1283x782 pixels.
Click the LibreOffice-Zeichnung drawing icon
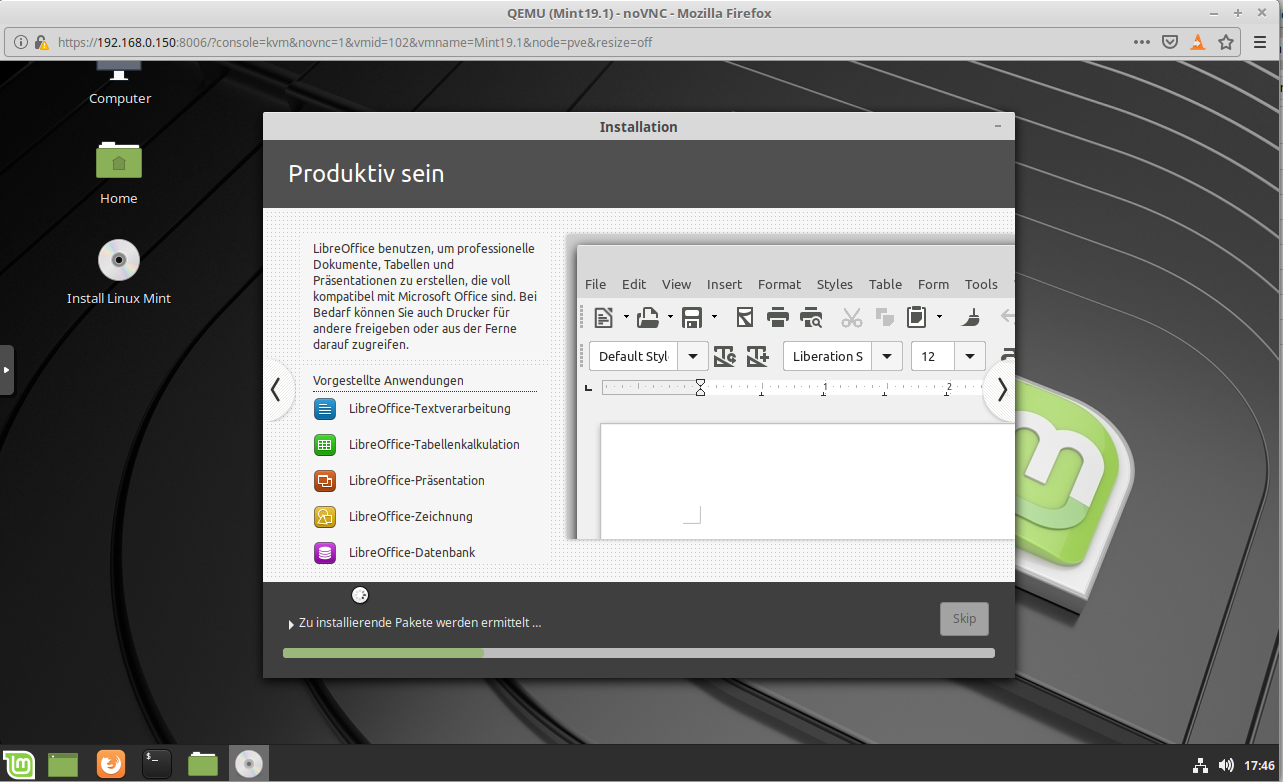click(x=325, y=516)
